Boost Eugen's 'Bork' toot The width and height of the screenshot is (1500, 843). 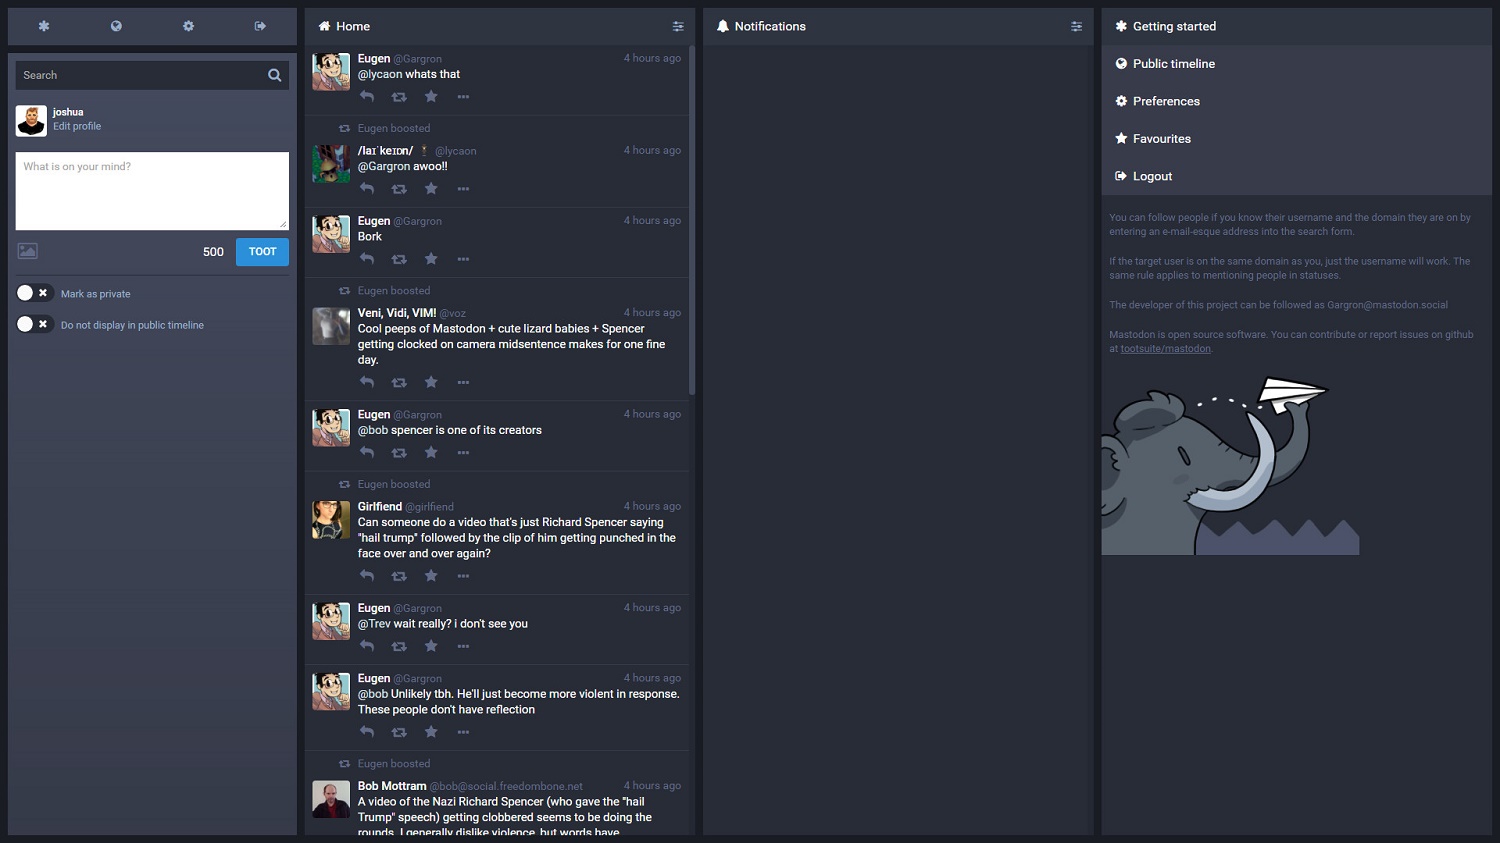(x=399, y=259)
